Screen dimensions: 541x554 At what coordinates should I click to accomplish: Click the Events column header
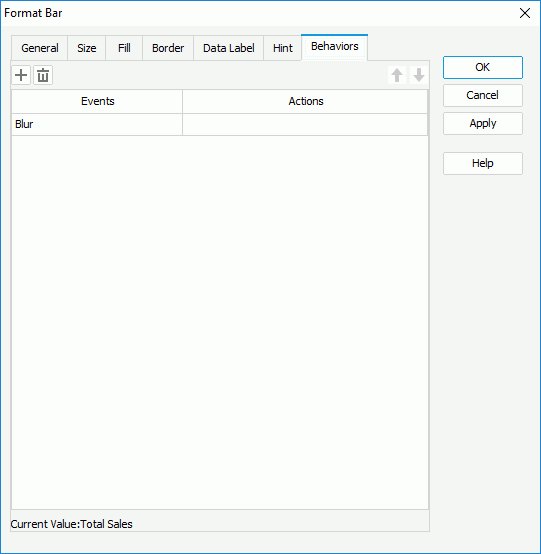pyautogui.click(x=97, y=101)
